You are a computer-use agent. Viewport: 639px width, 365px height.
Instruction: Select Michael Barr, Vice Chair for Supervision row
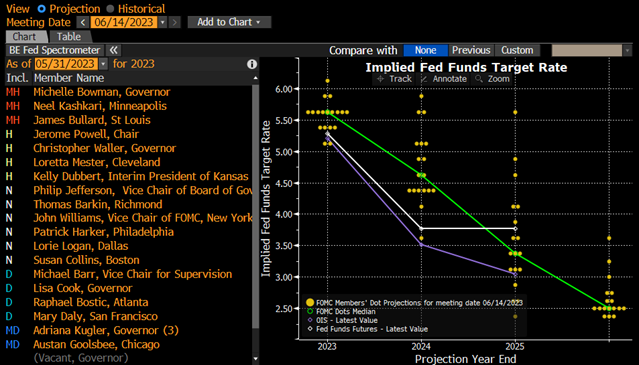pos(129,274)
